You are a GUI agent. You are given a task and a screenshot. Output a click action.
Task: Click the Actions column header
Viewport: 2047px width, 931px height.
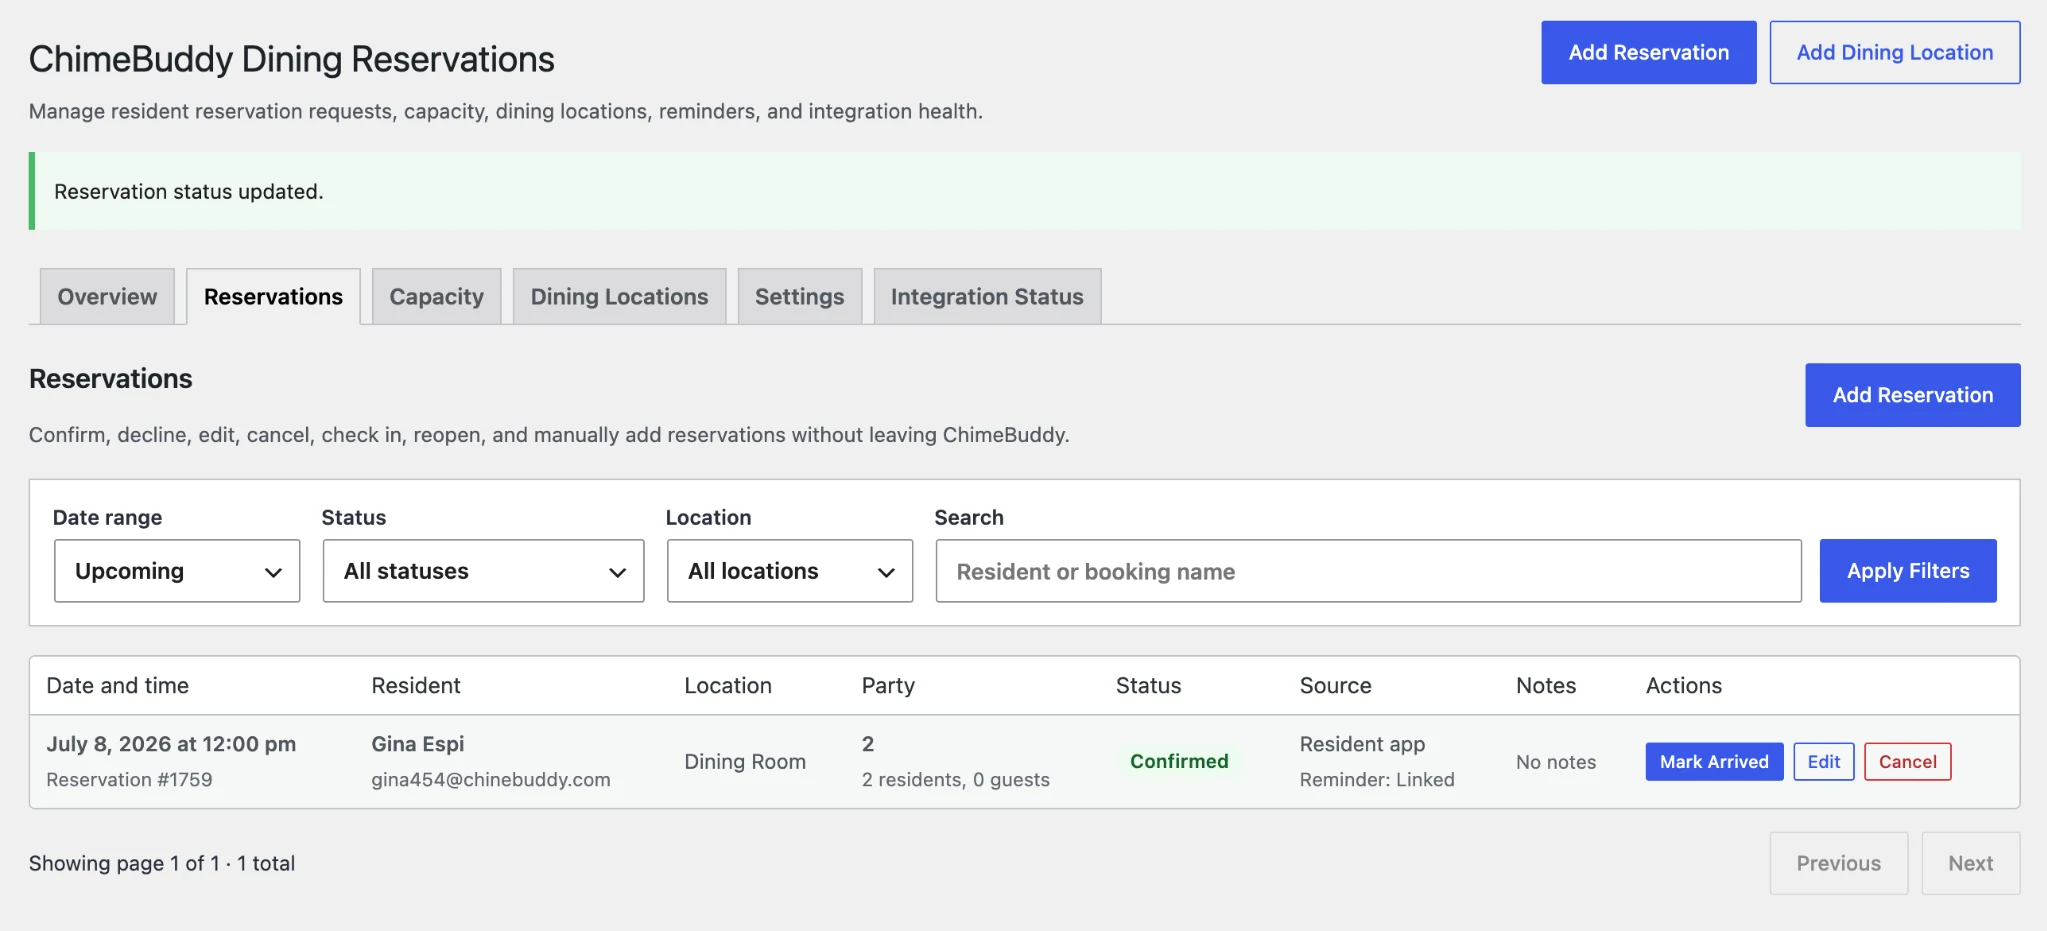coord(1684,686)
